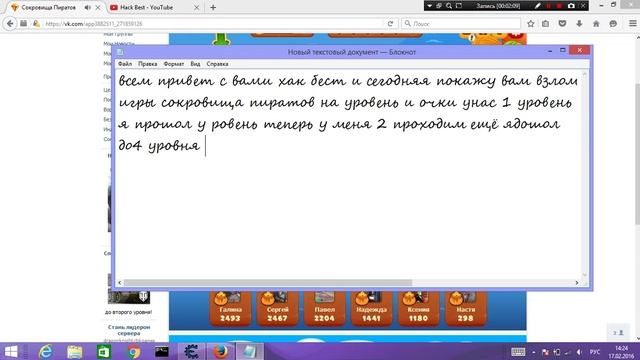Stop the screen recording
This screenshot has height=360, width=640.
[x=560, y=6]
